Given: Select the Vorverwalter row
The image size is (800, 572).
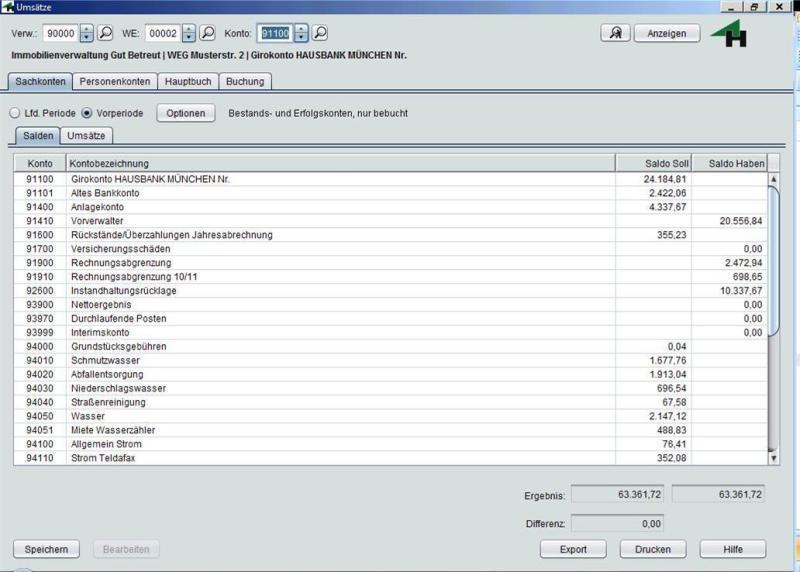Looking at the screenshot, I should point(390,221).
